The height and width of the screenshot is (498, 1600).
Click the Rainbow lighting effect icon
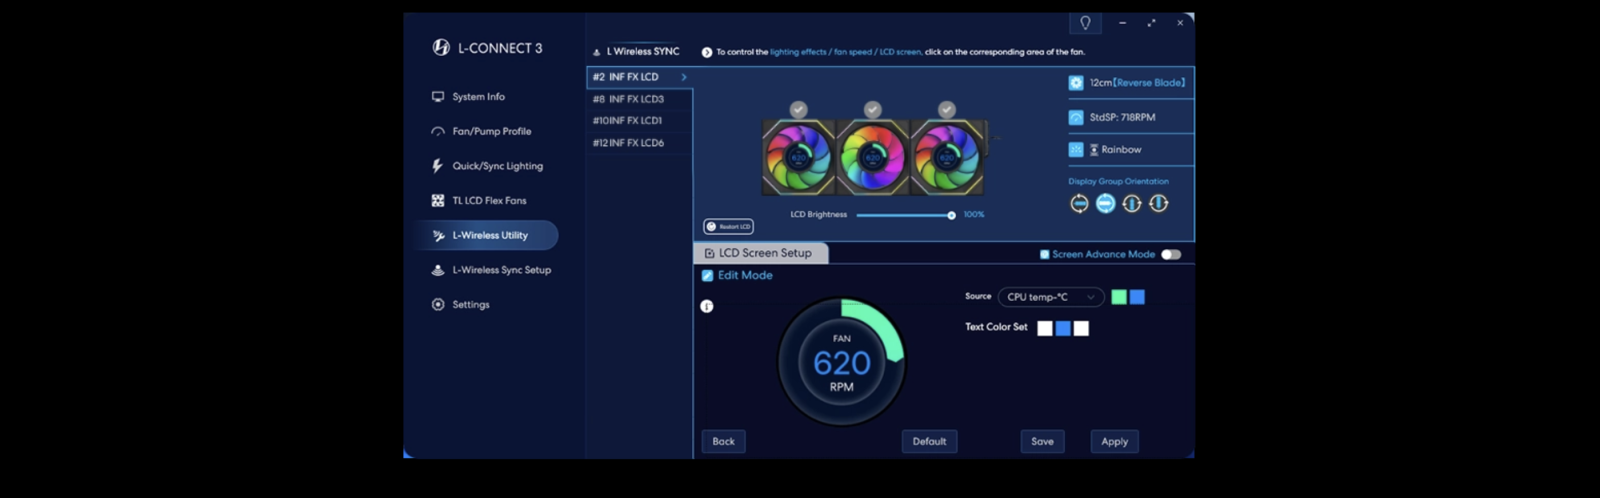[1076, 149]
